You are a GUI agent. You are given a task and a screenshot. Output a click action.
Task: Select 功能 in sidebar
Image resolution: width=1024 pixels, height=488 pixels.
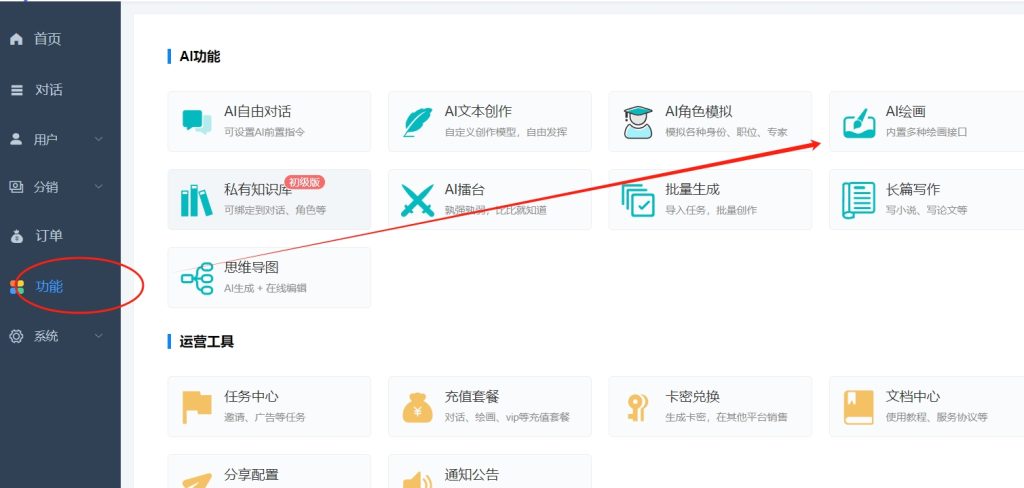49,286
